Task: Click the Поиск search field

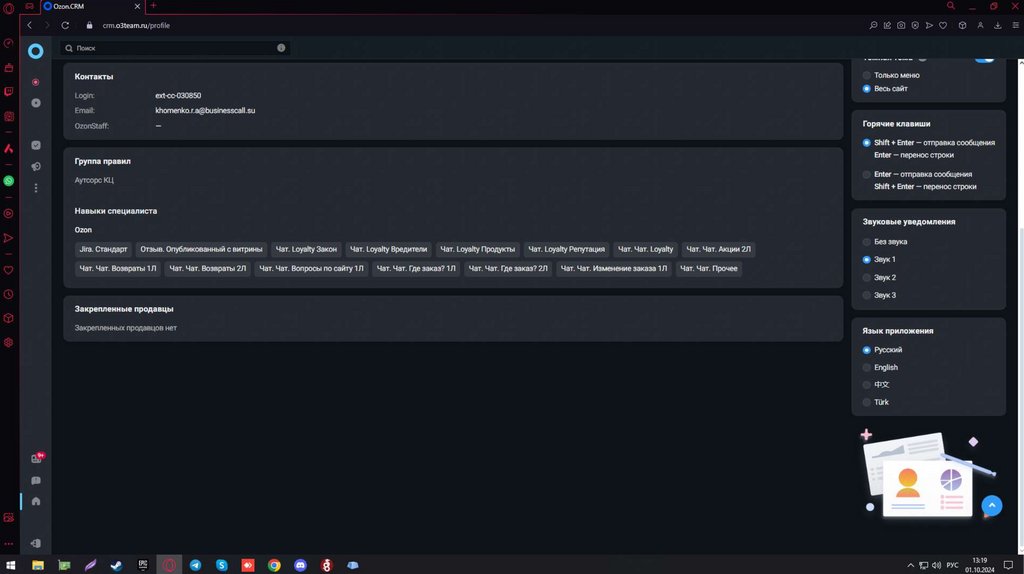Action: [x=174, y=48]
